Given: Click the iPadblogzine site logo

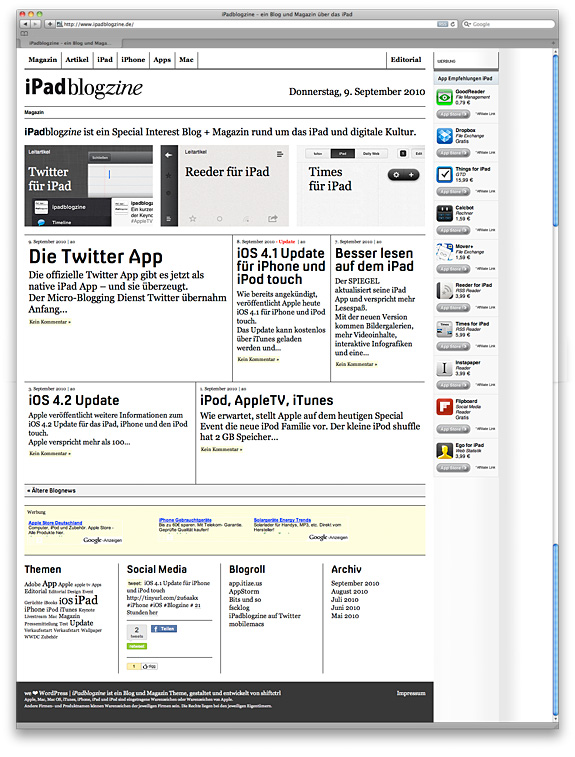Looking at the screenshot, I should pos(84,88).
